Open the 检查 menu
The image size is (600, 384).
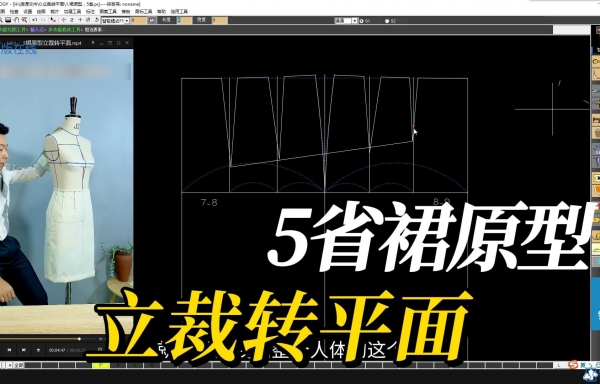point(14,11)
